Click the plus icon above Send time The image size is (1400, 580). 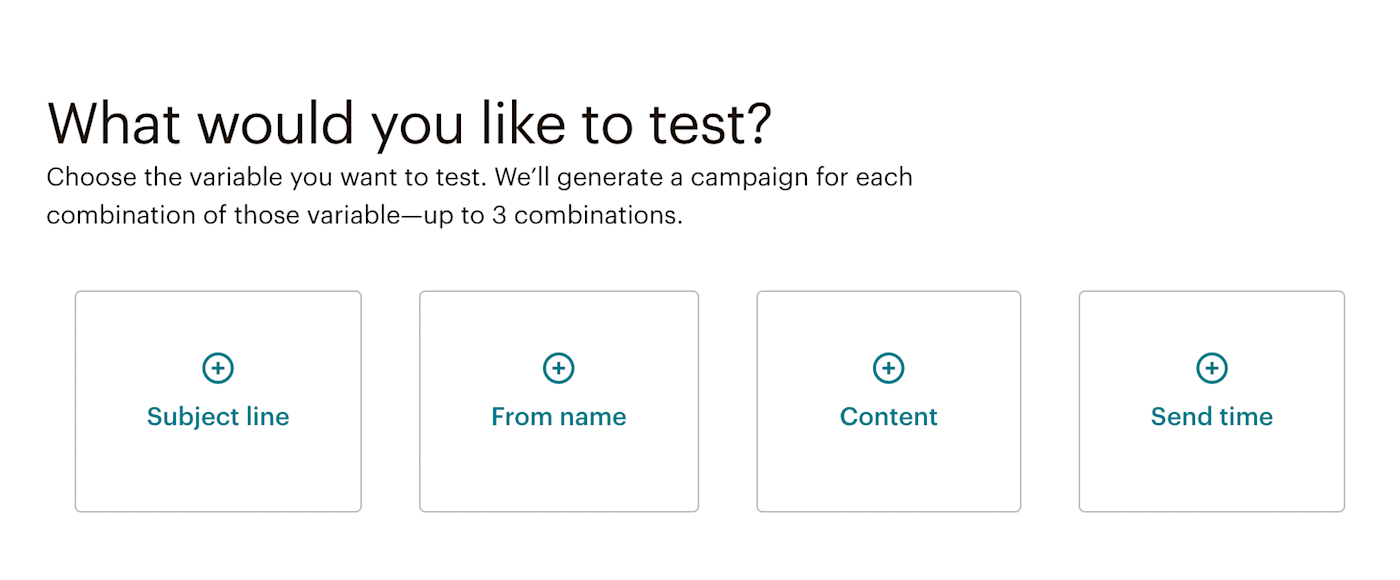point(1211,368)
